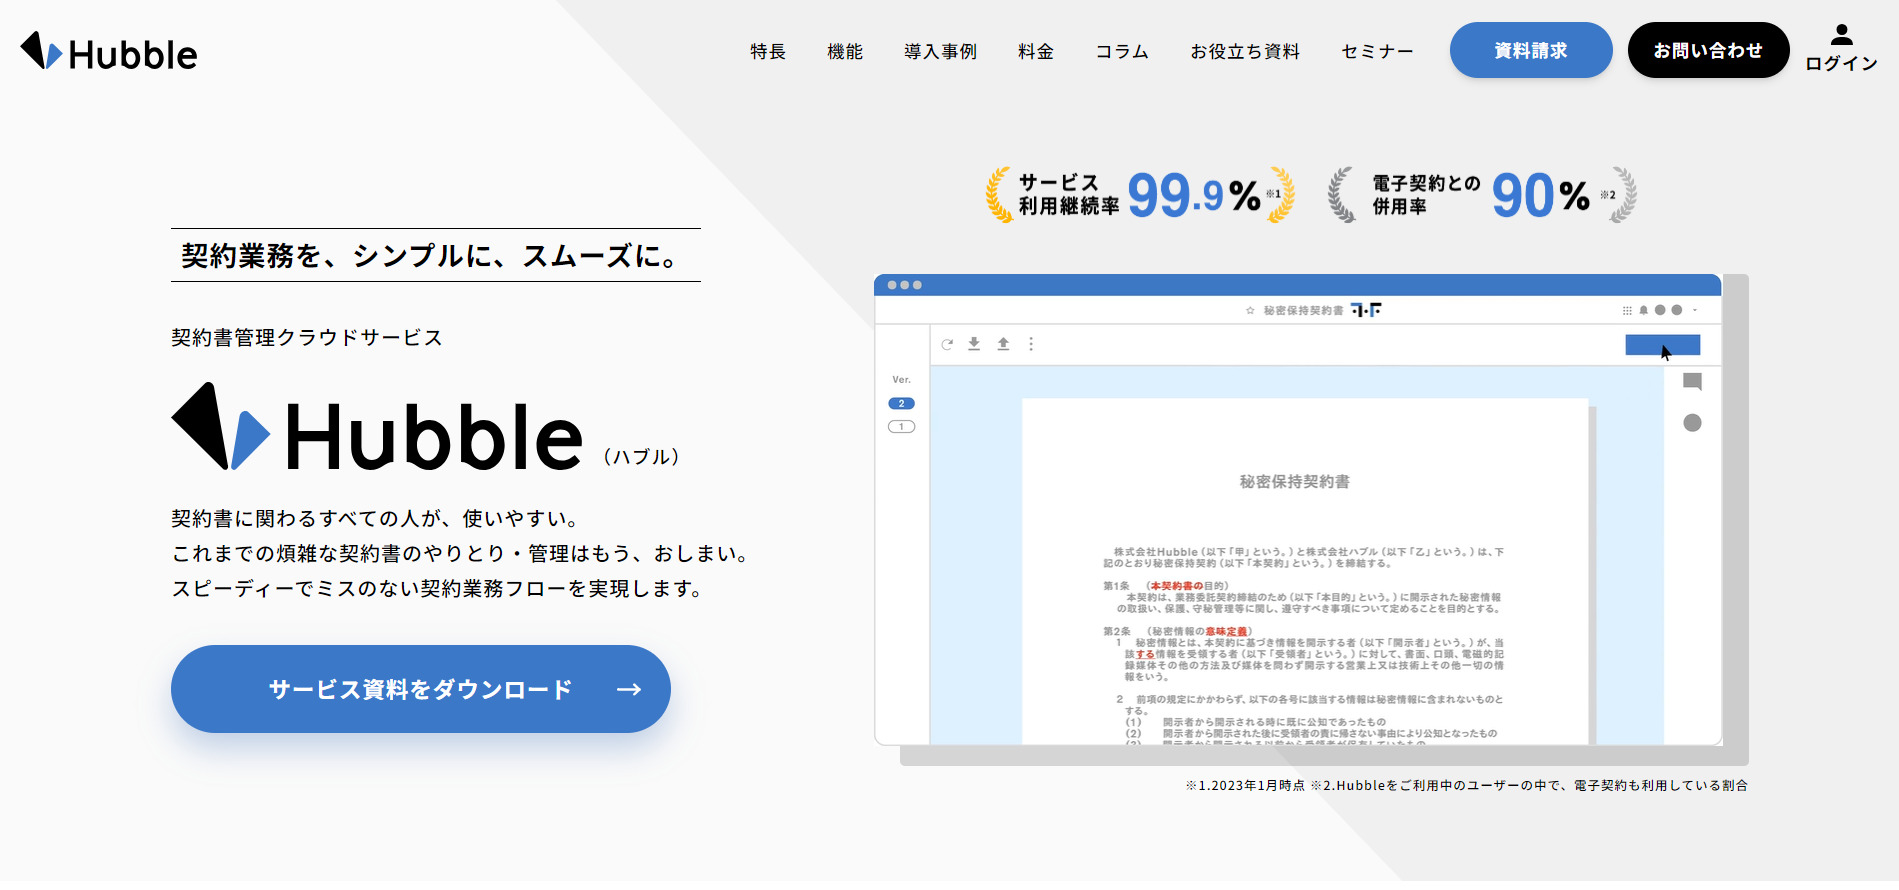This screenshot has height=890, width=1899.
Task: Select version 2 in the Ver. list
Action: [x=901, y=404]
